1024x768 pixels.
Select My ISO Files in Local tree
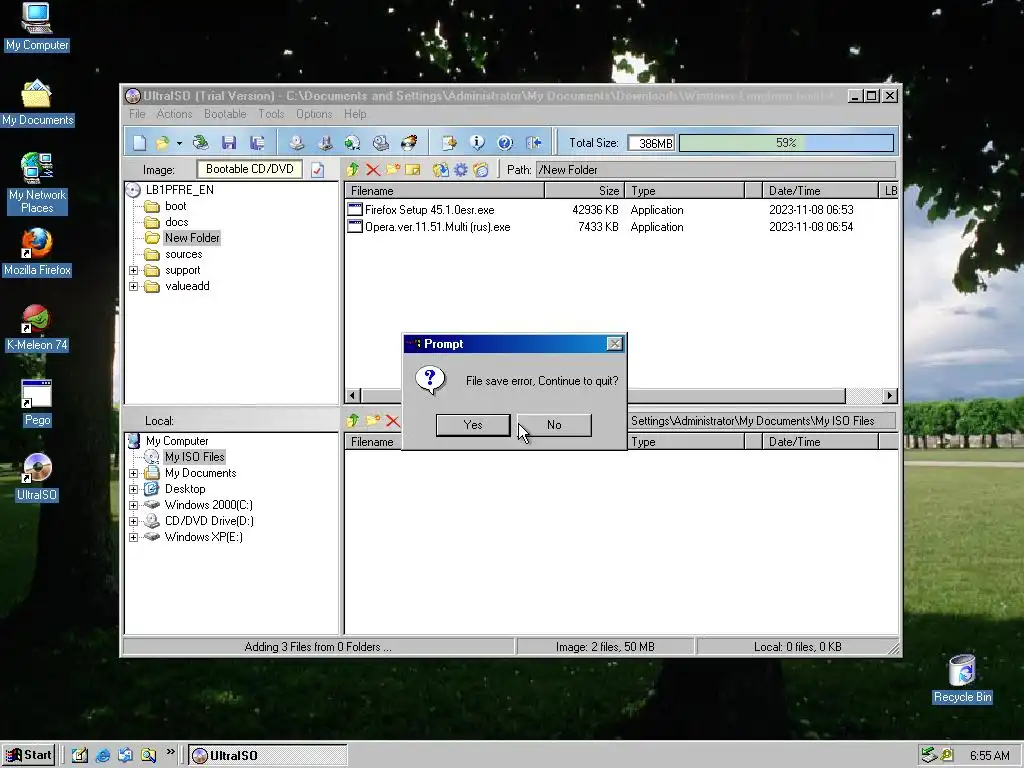coord(195,456)
